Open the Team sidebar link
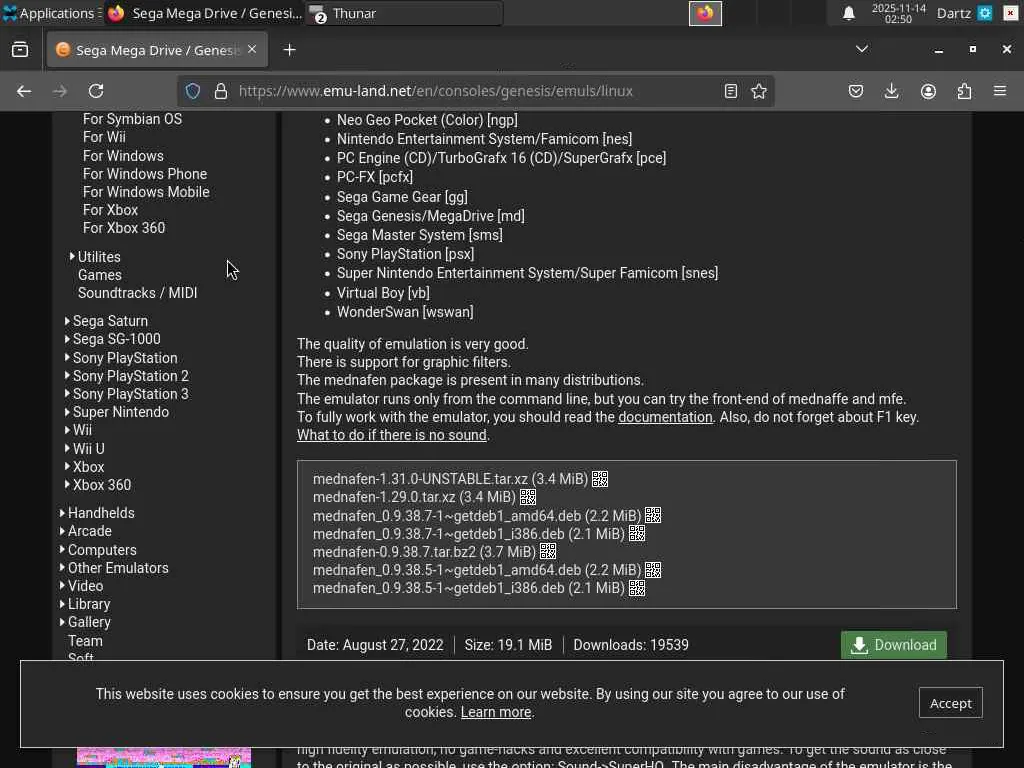The image size is (1024, 768). click(85, 641)
